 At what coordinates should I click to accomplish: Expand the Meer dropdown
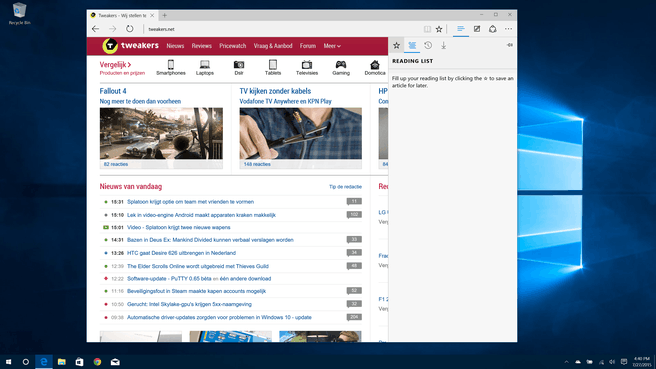pos(332,46)
